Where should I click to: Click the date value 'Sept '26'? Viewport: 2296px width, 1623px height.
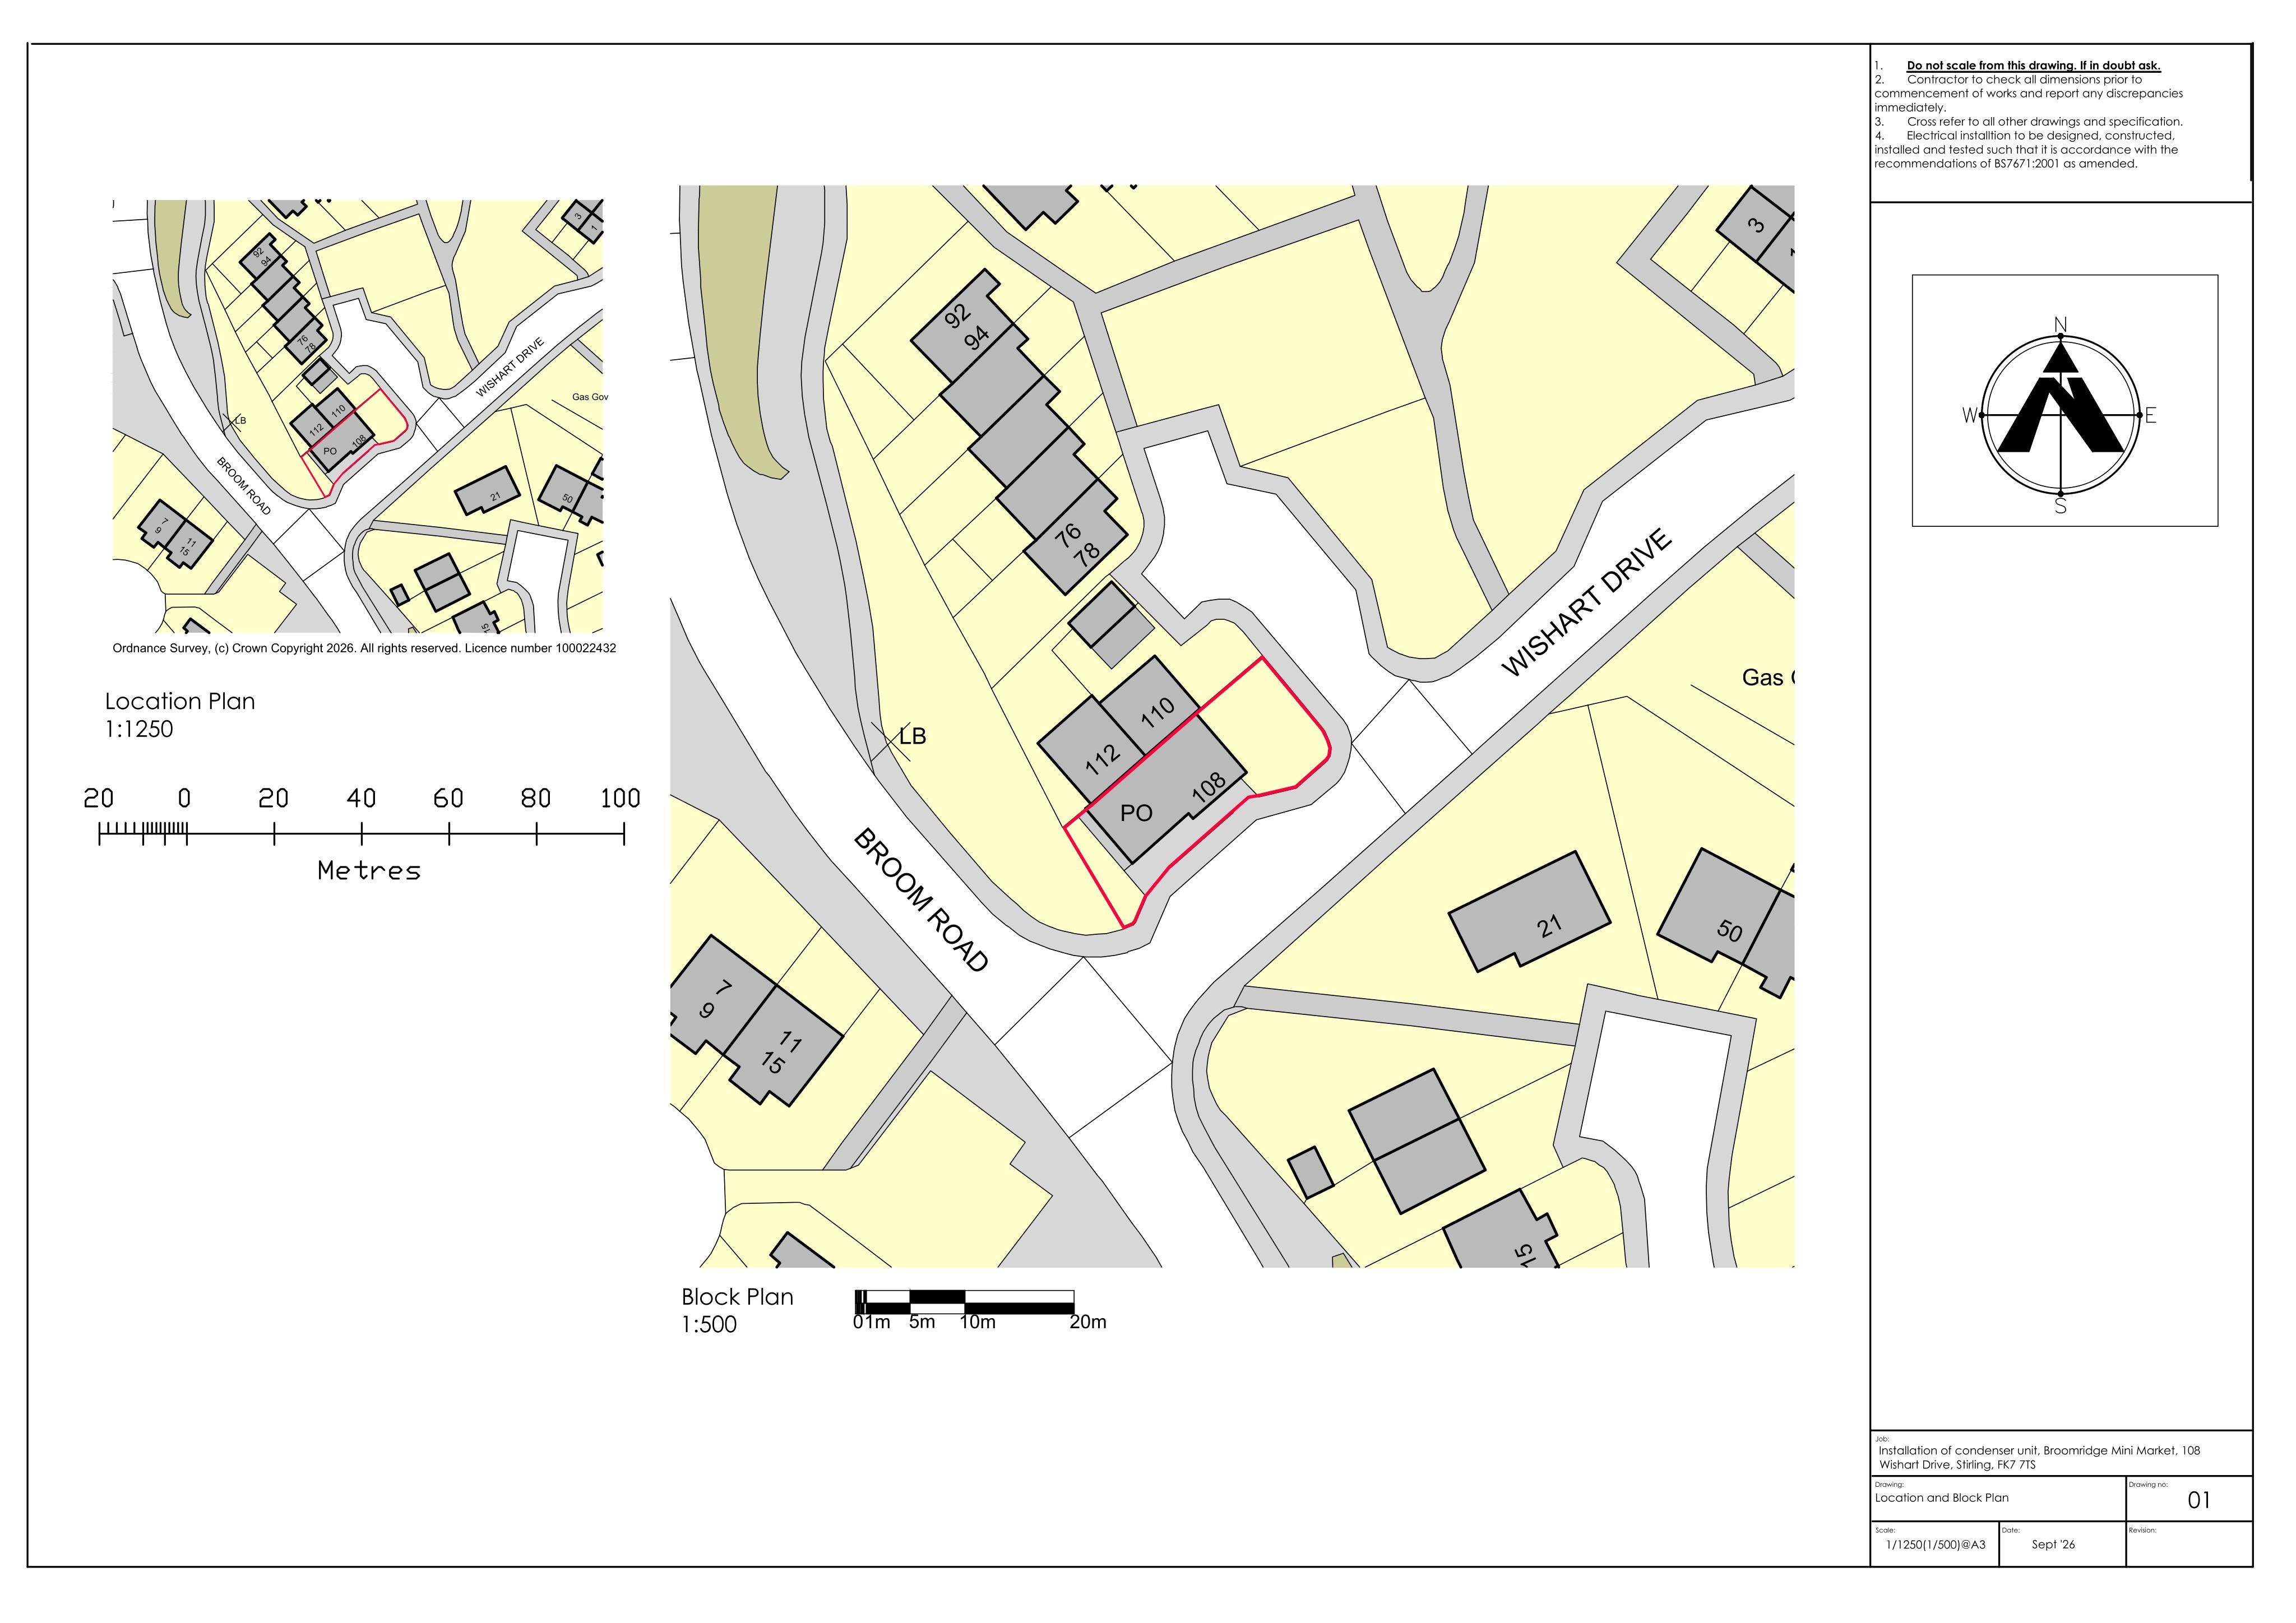(x=2053, y=1544)
